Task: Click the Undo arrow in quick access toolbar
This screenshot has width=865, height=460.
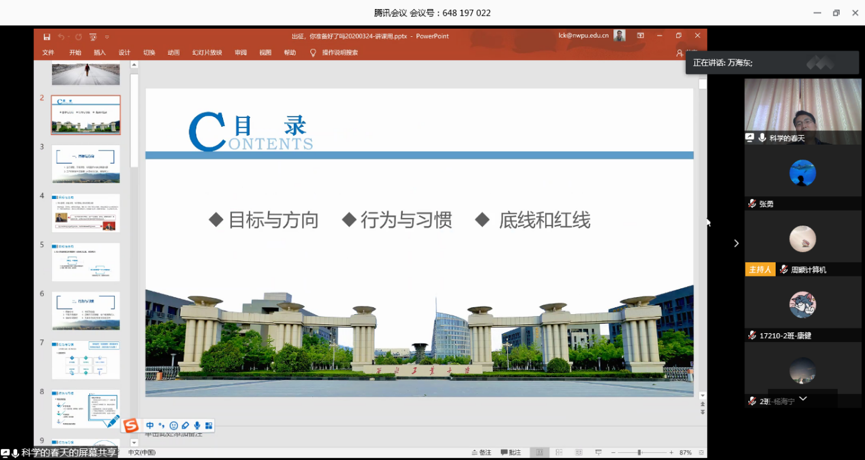Action: (x=61, y=37)
